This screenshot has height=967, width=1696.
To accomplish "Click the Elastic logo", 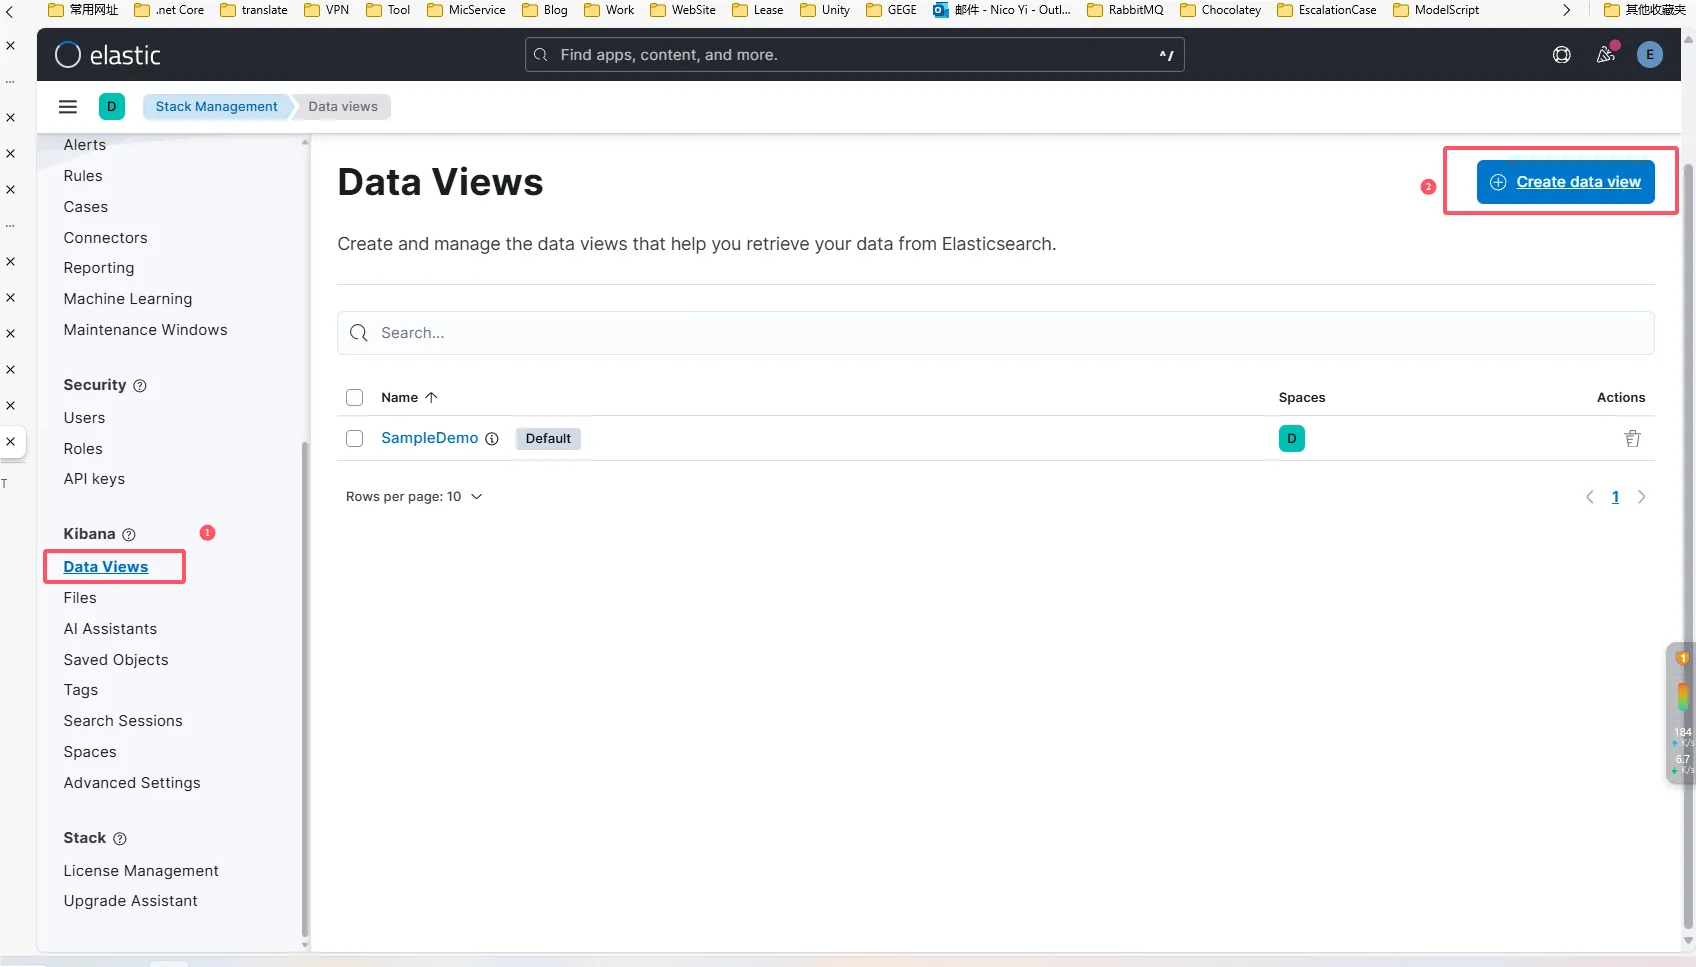I will [107, 55].
